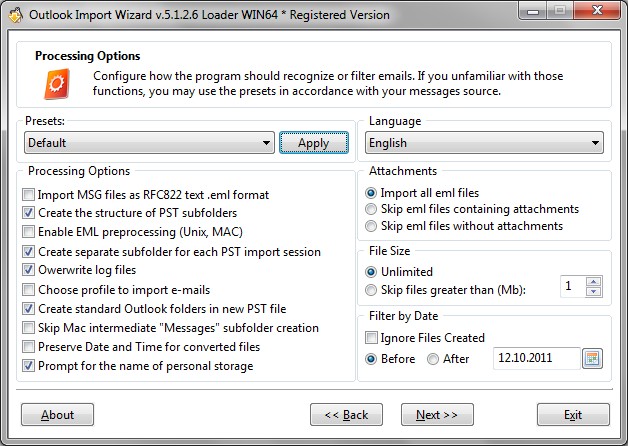Image resolution: width=628 pixels, height=446 pixels.
Task: Select Unlimited file size
Action: click(x=371, y=272)
